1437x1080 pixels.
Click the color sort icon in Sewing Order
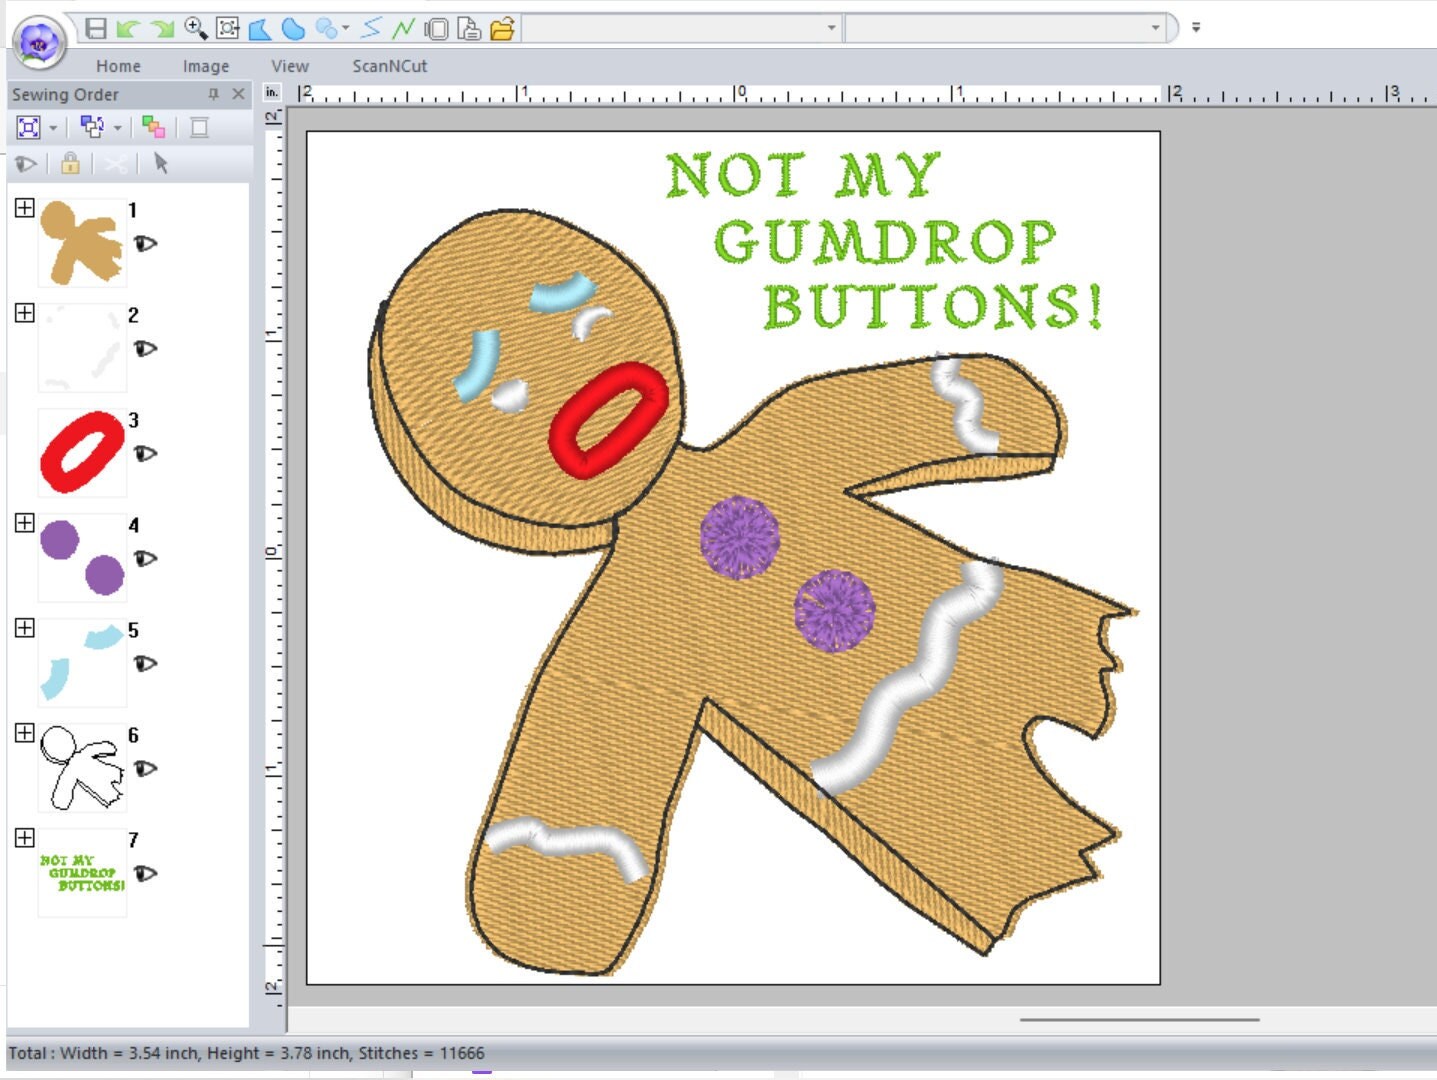(153, 128)
